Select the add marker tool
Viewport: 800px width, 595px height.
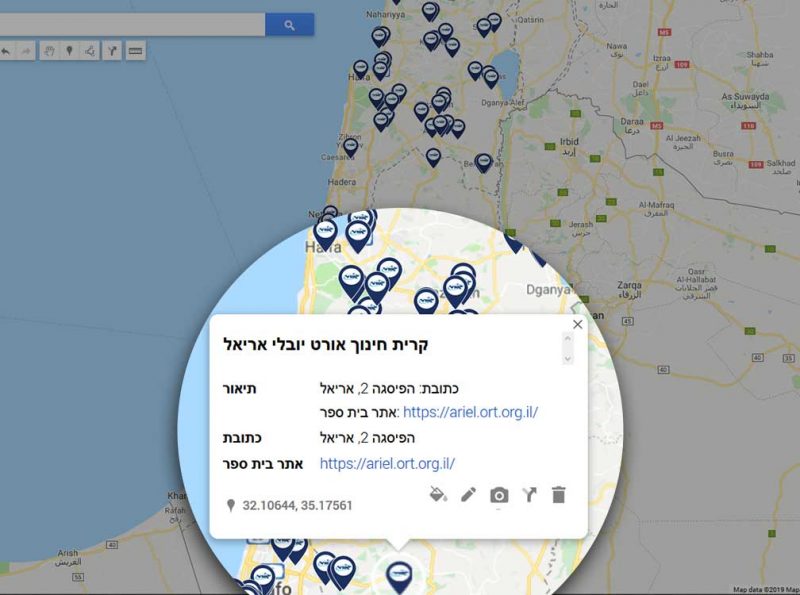[69, 51]
